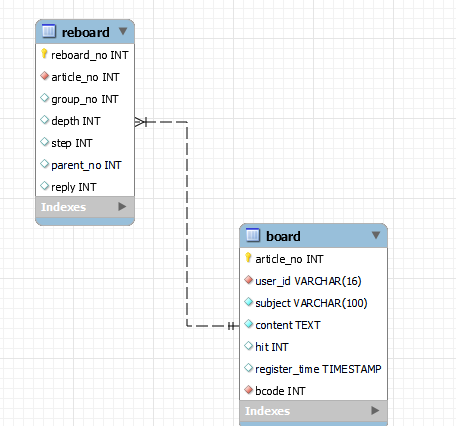
Task: Expand Indexes section of board table
Action: coord(375,410)
